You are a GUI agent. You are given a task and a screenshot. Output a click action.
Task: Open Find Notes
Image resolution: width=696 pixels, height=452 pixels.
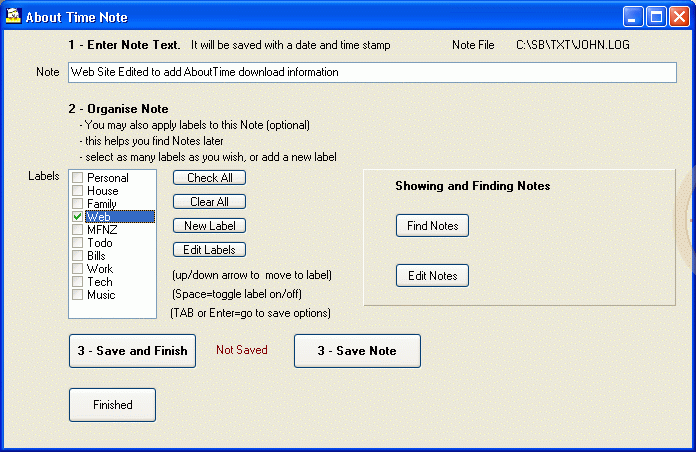(x=432, y=226)
